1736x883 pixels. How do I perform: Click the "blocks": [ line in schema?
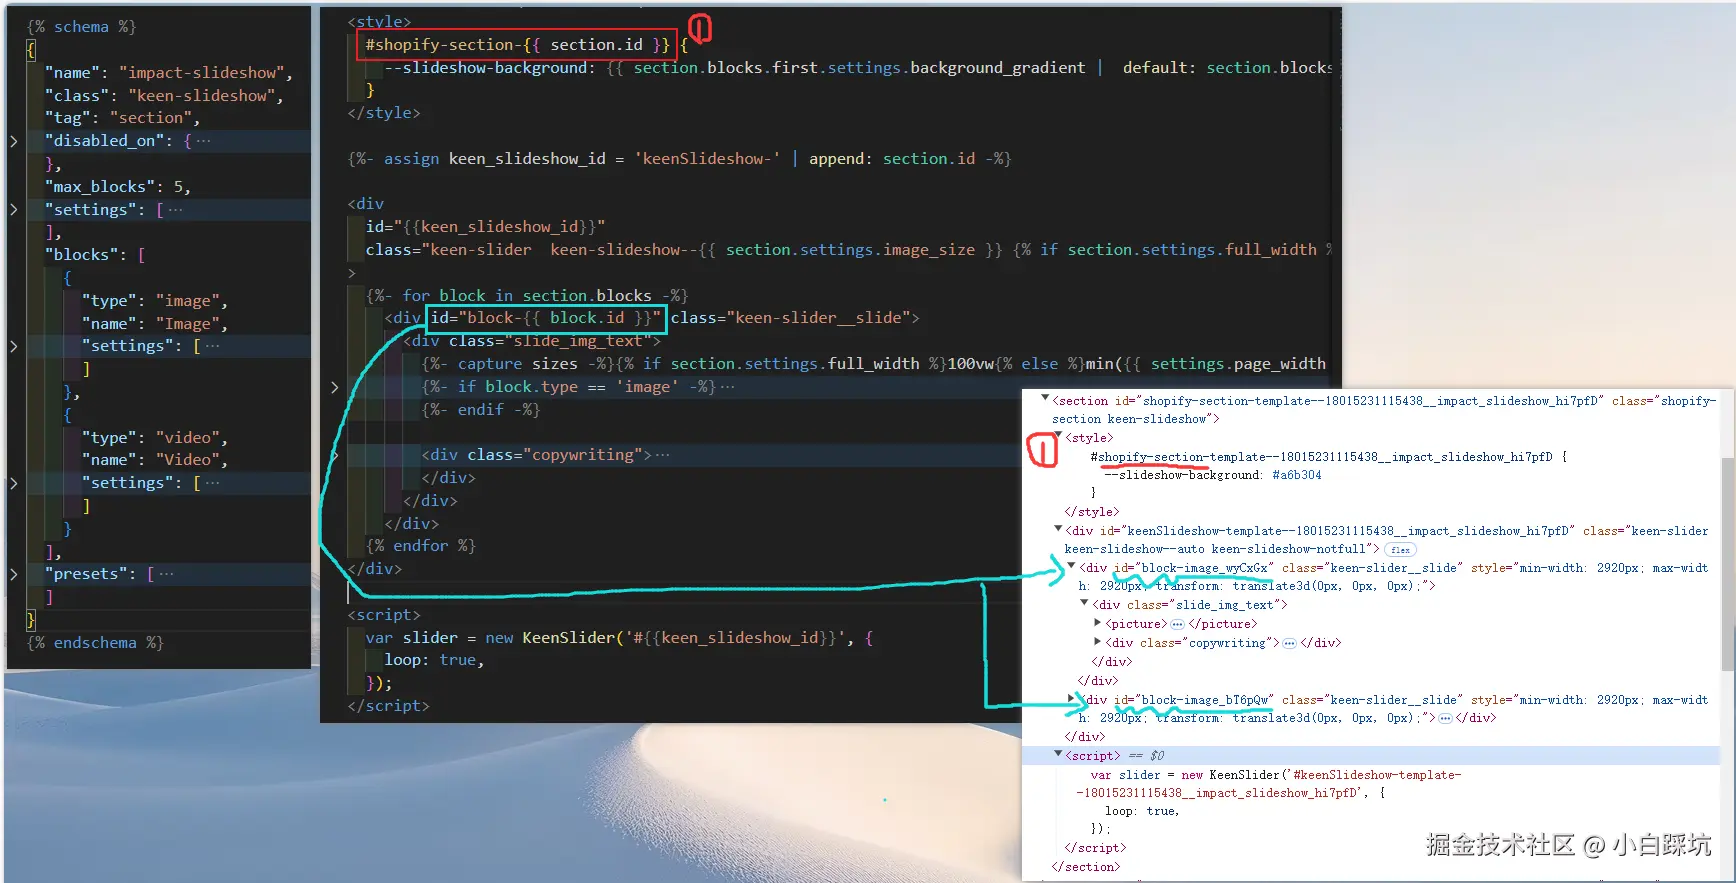click(95, 255)
